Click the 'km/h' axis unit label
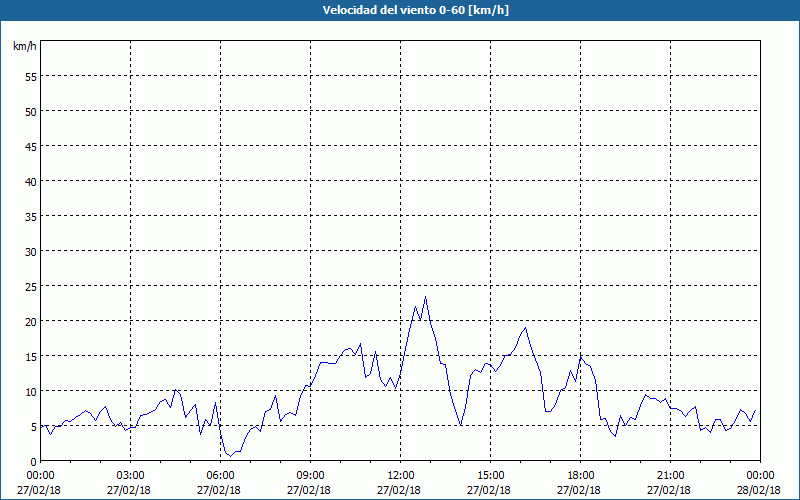 pos(24,46)
